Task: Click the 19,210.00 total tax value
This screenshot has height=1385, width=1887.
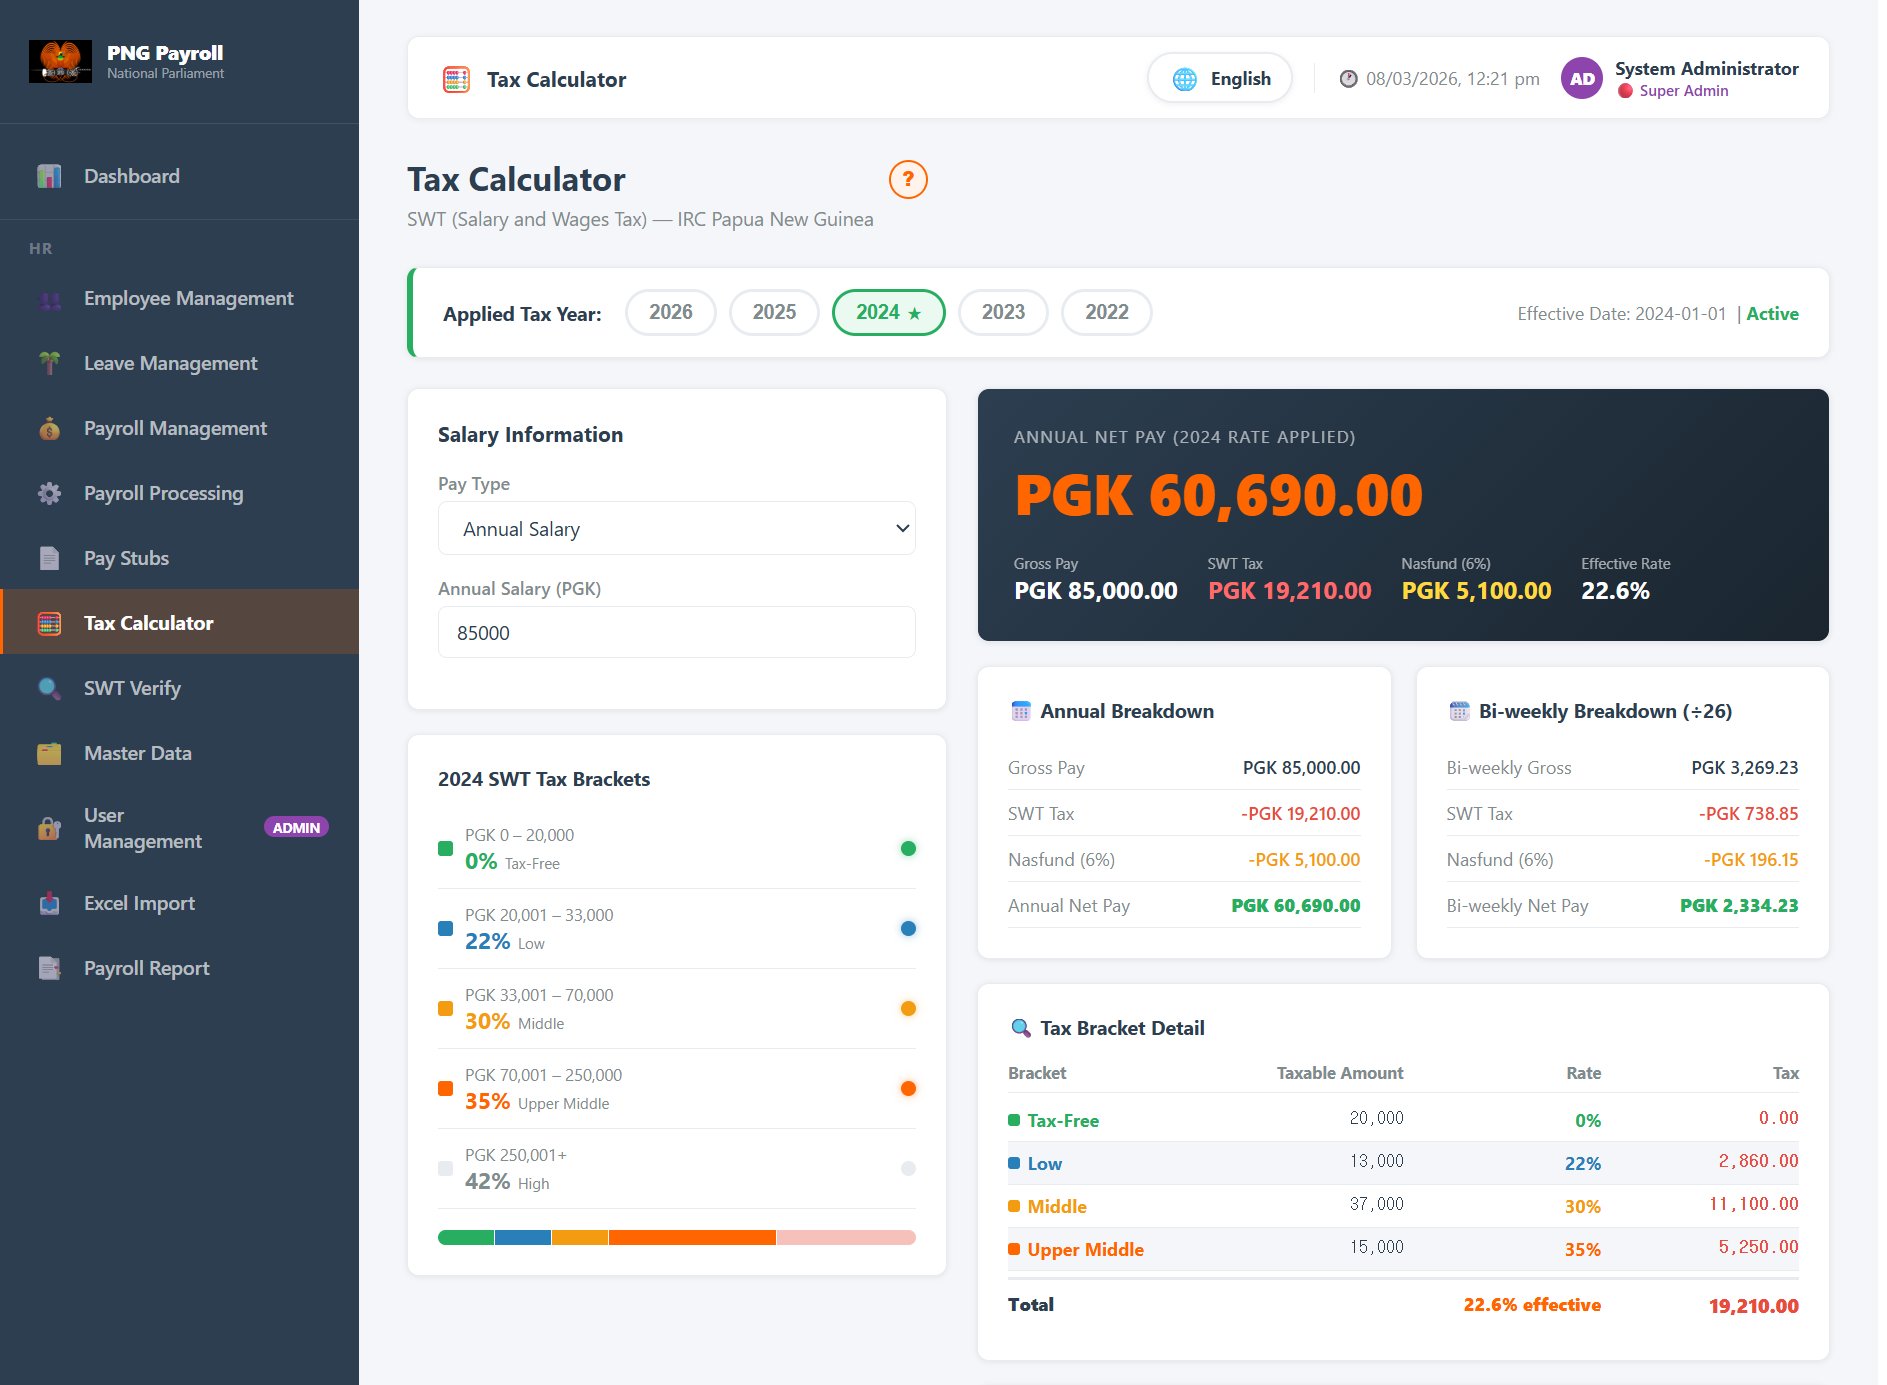Action: coord(1754,1306)
